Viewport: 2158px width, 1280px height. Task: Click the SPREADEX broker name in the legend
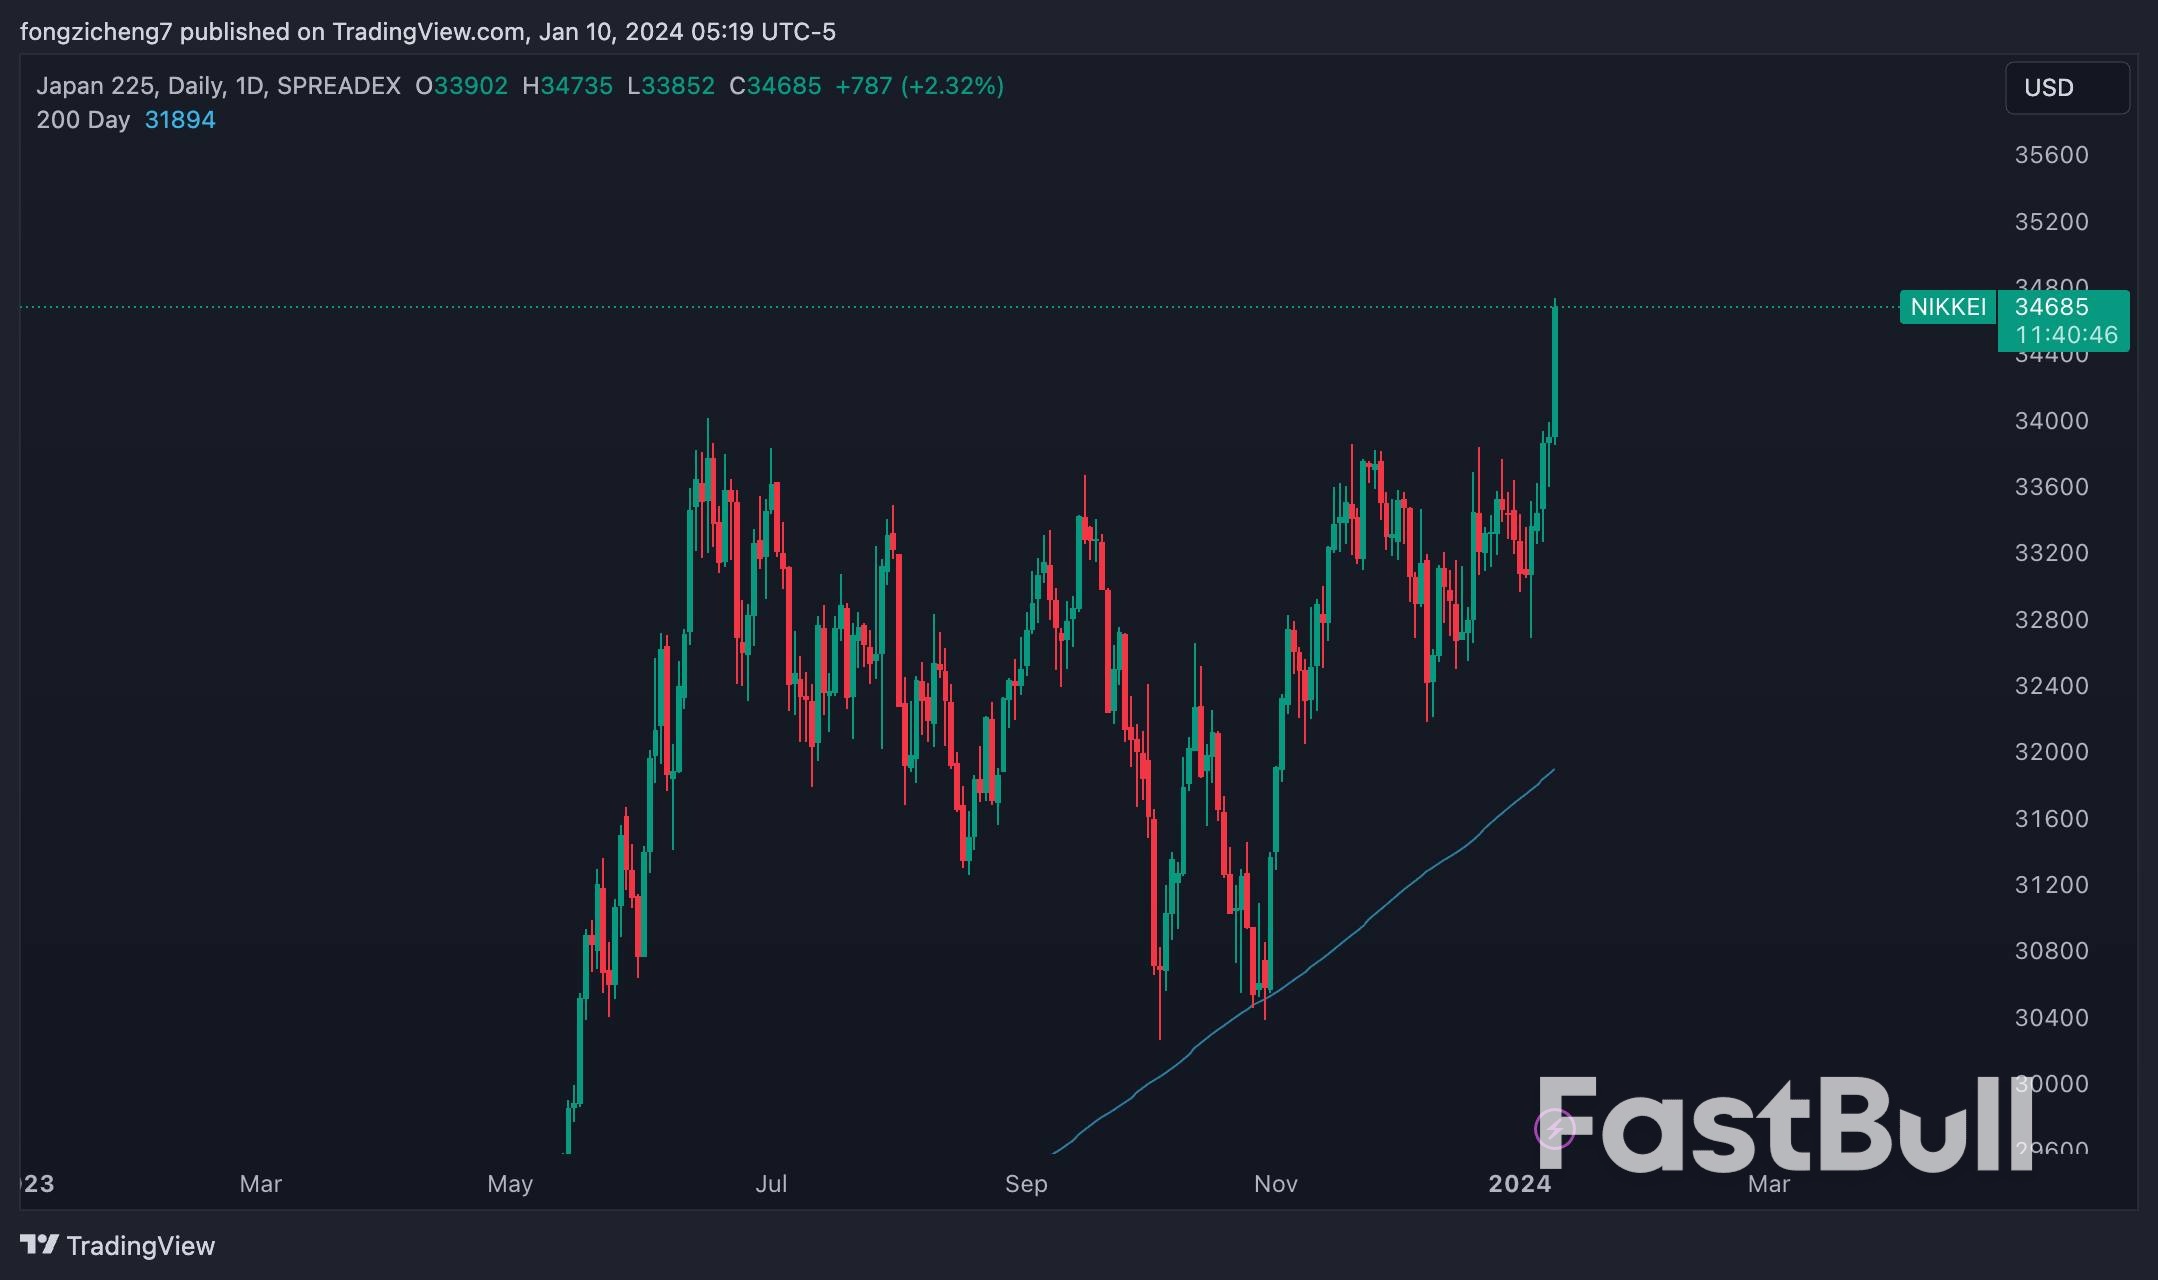[x=340, y=86]
